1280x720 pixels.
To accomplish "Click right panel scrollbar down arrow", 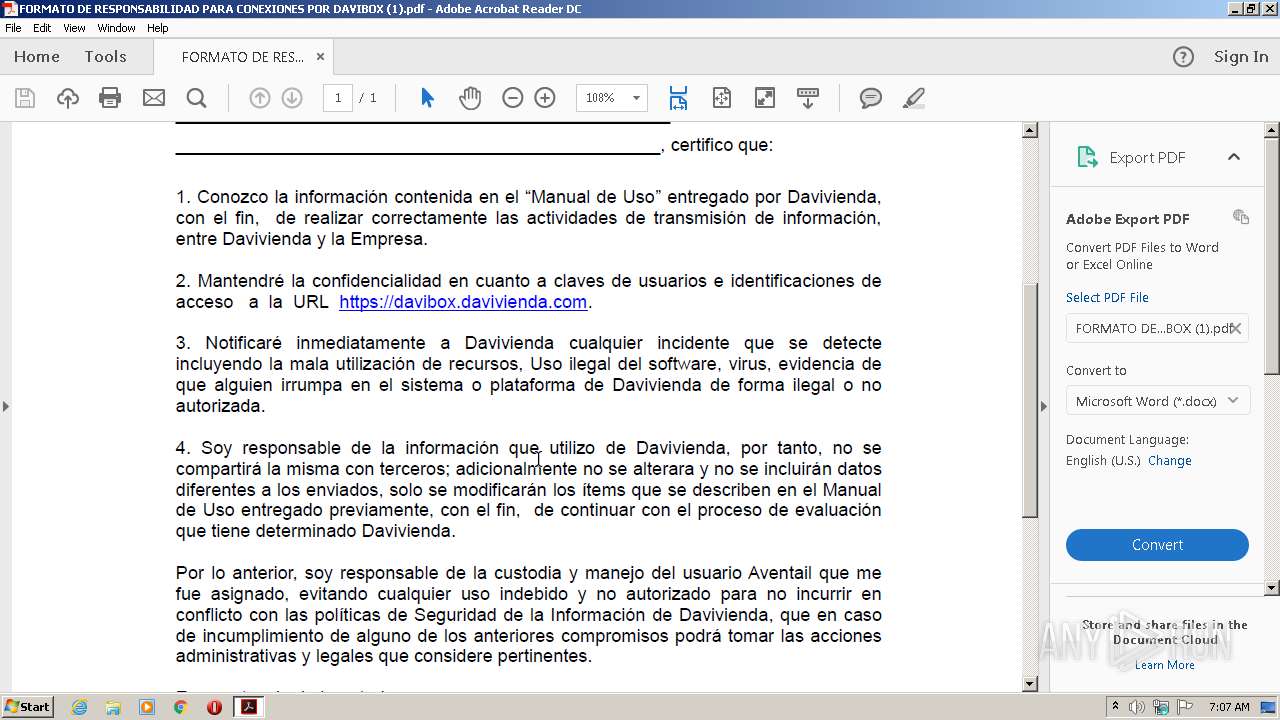I will [x=1272, y=588].
